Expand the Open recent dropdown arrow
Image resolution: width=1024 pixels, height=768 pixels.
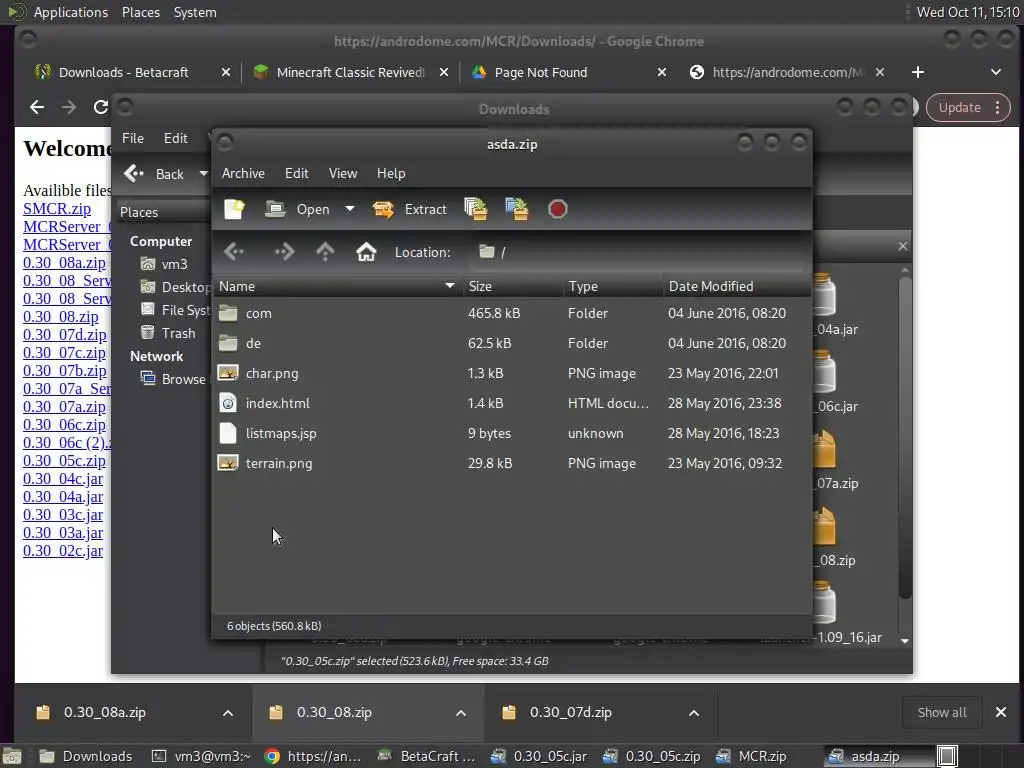click(x=350, y=209)
